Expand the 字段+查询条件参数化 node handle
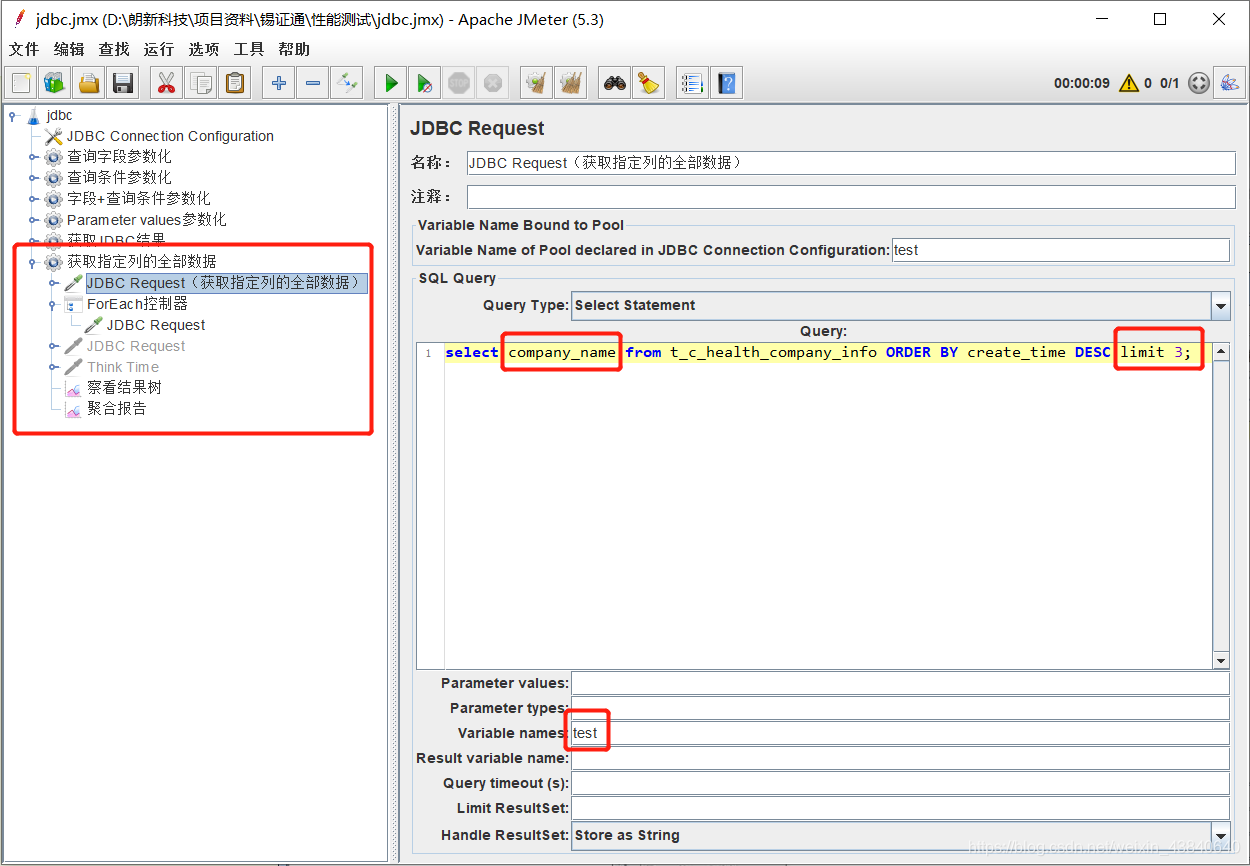The width and height of the screenshot is (1250, 866). (x=33, y=199)
